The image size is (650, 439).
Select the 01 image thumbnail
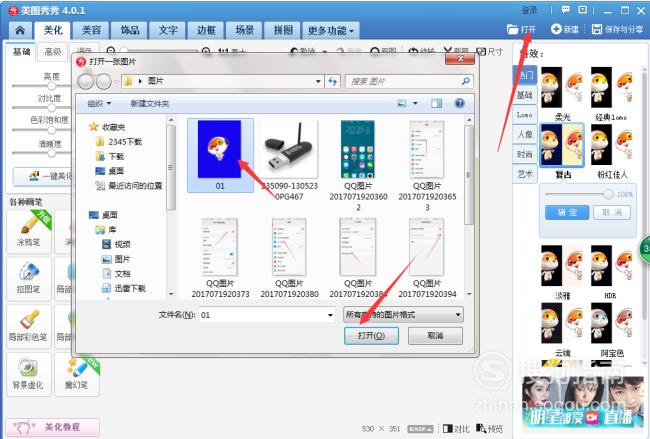coord(220,155)
